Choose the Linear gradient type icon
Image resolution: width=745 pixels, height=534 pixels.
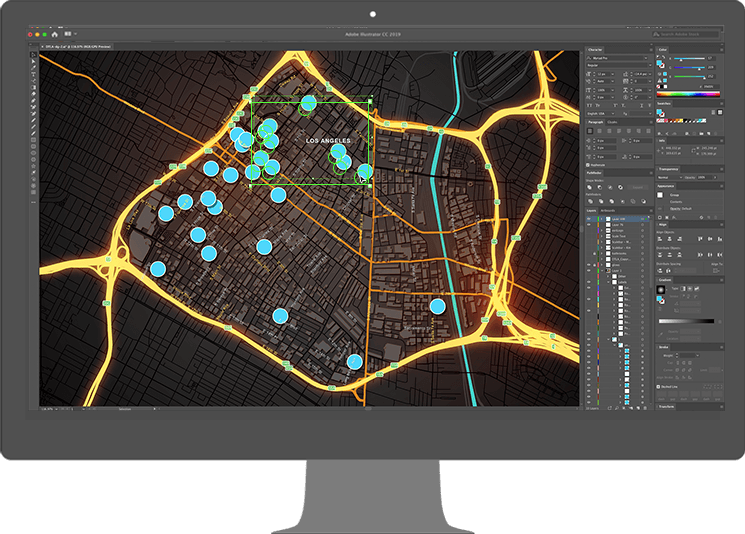[x=683, y=289]
